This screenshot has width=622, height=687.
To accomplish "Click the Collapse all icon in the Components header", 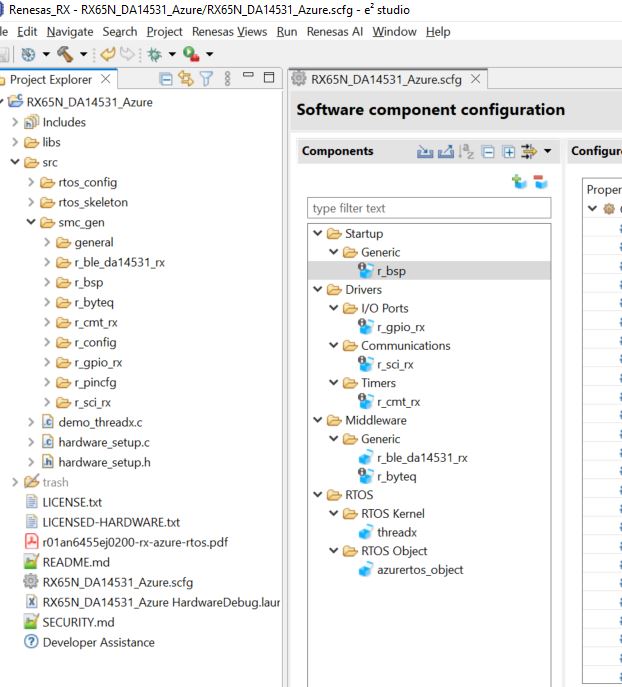I will (488, 152).
